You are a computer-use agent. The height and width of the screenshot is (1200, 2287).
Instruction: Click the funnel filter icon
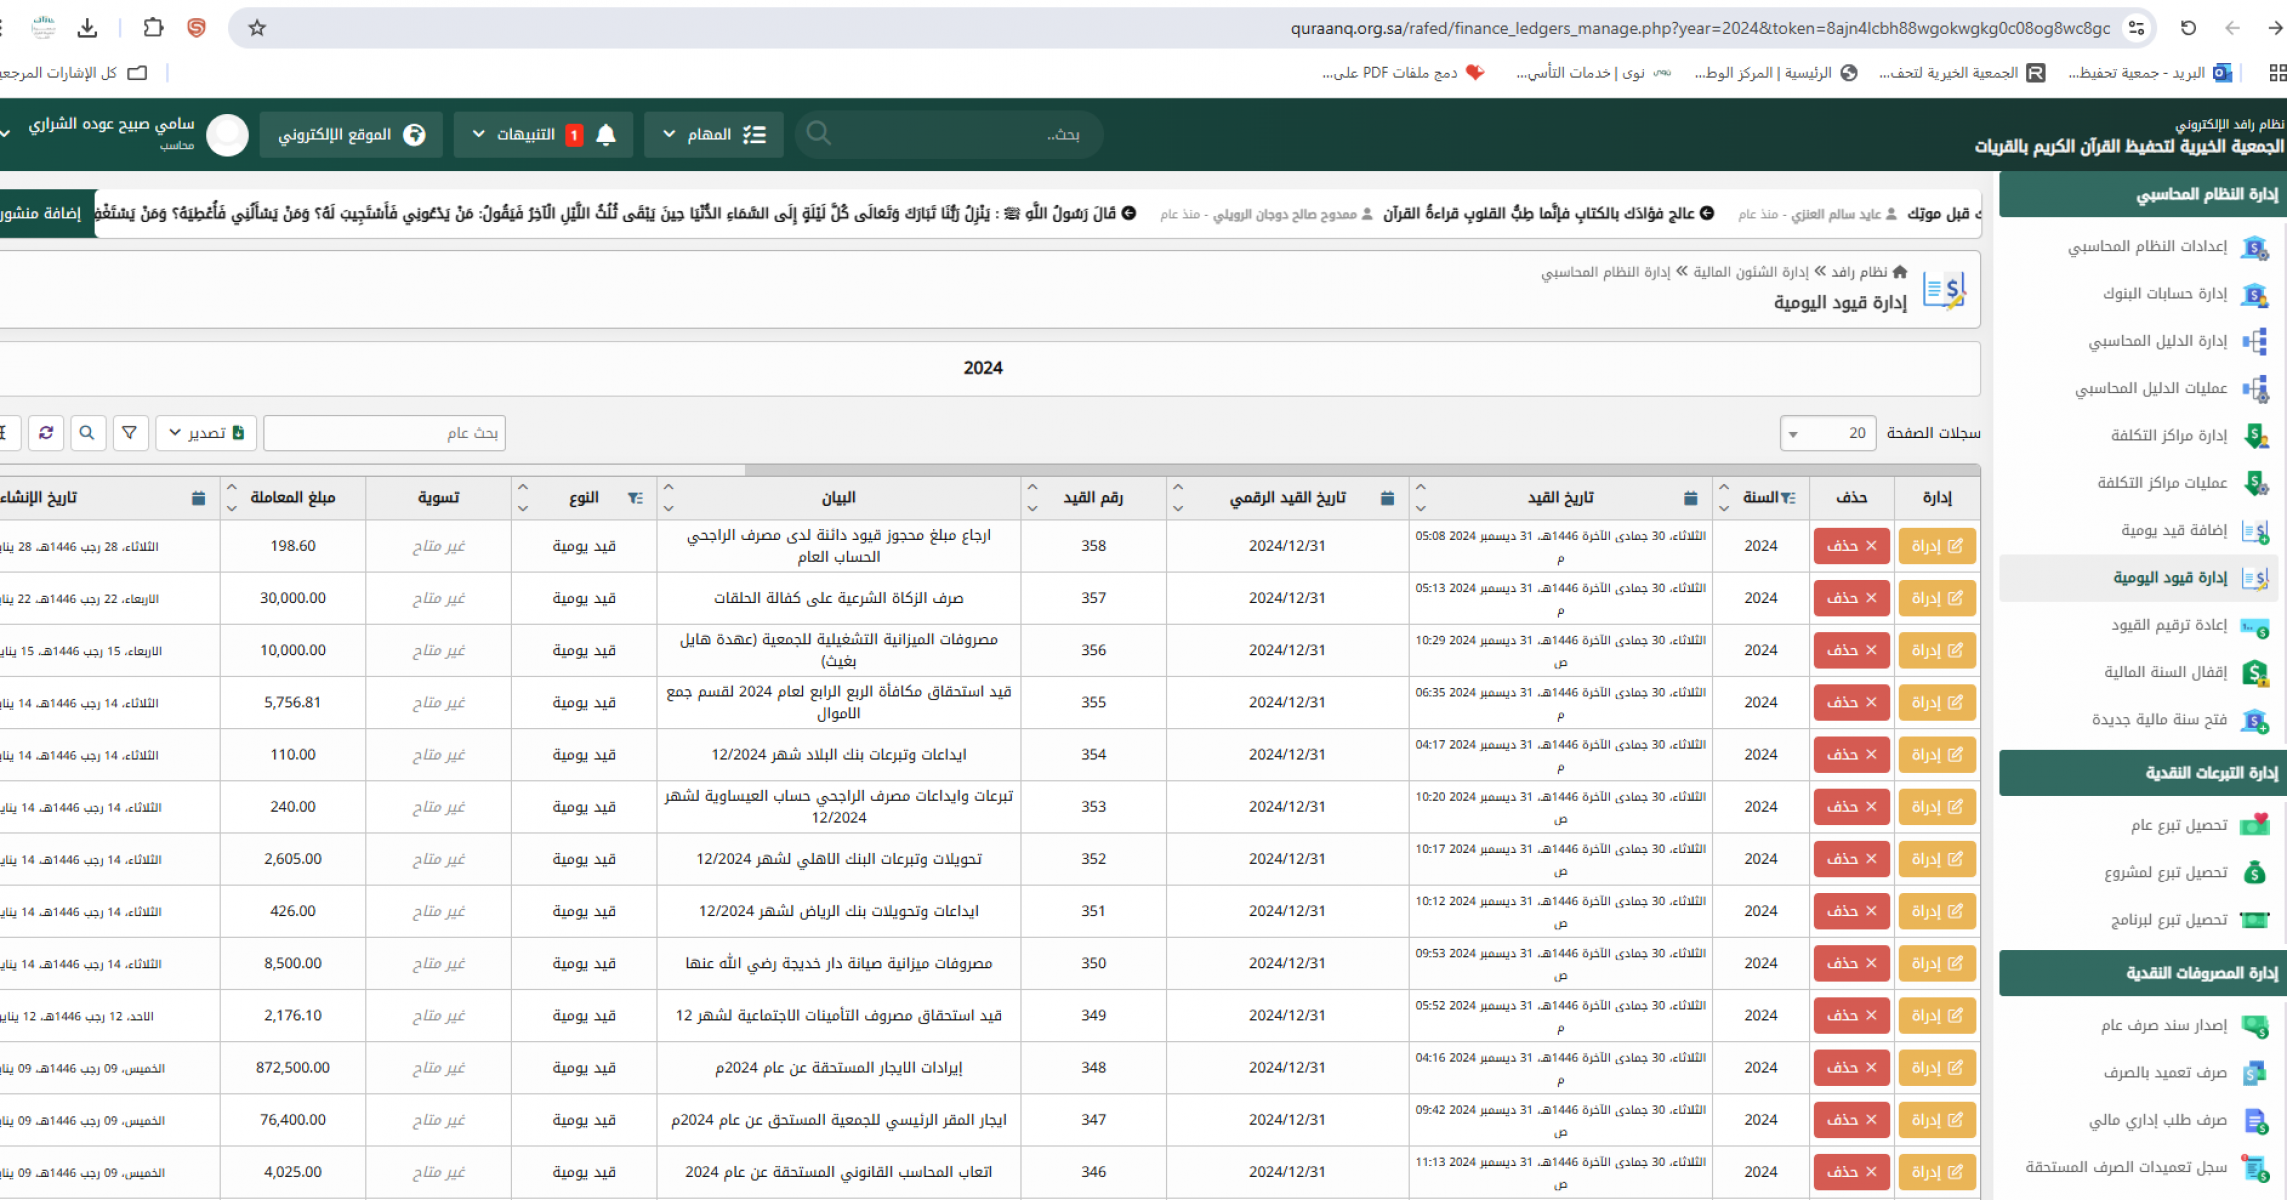point(130,433)
